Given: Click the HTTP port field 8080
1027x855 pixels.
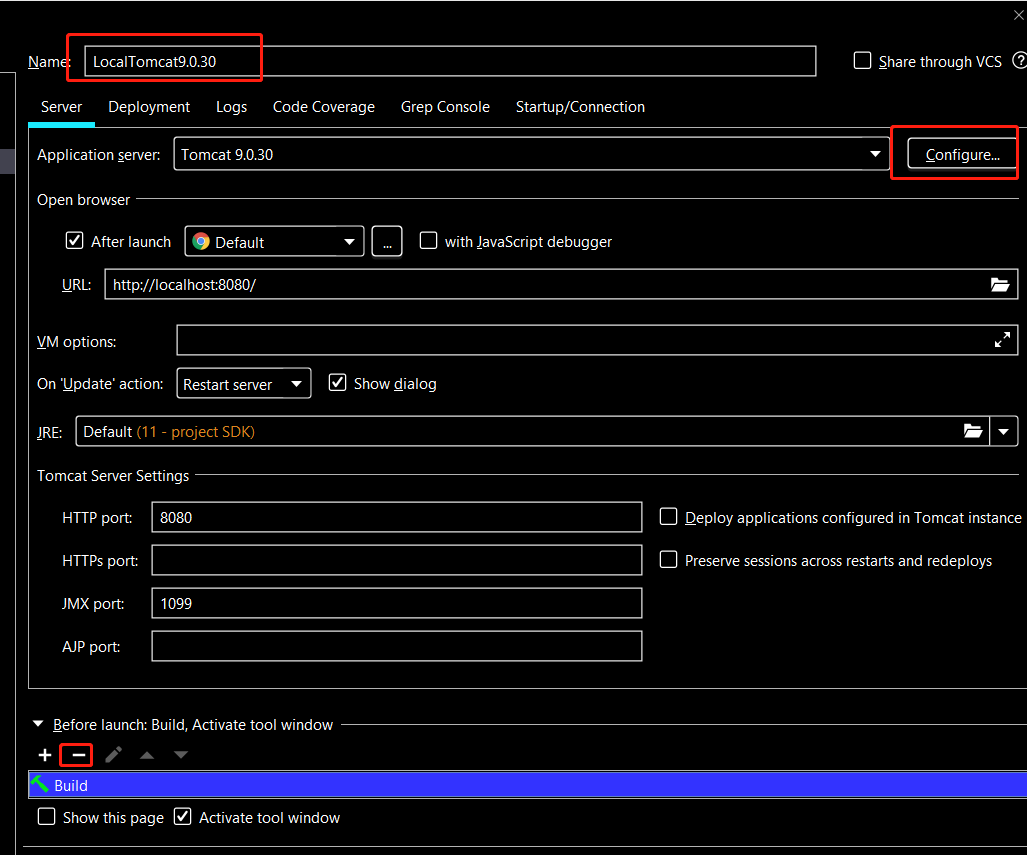Looking at the screenshot, I should coord(396,517).
